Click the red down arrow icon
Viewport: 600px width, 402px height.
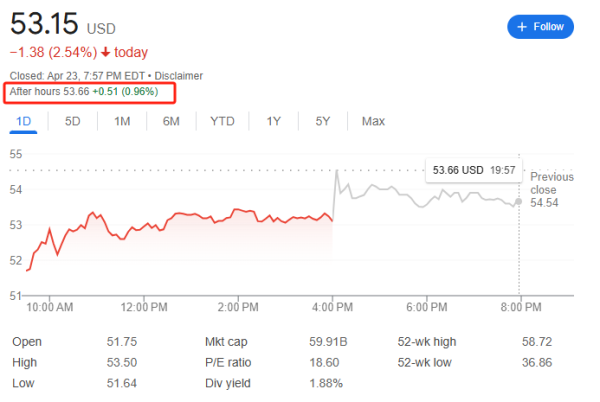pos(105,52)
